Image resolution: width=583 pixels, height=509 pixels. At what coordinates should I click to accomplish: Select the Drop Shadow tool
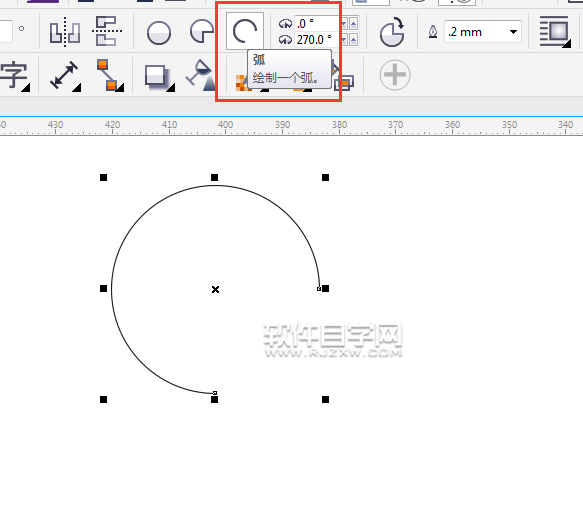(157, 77)
